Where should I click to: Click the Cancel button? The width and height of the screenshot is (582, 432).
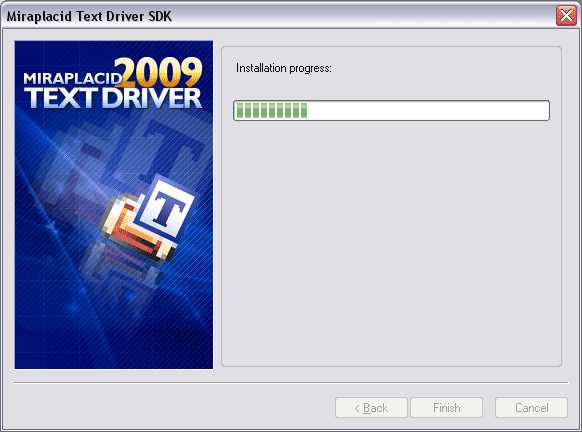(531, 408)
